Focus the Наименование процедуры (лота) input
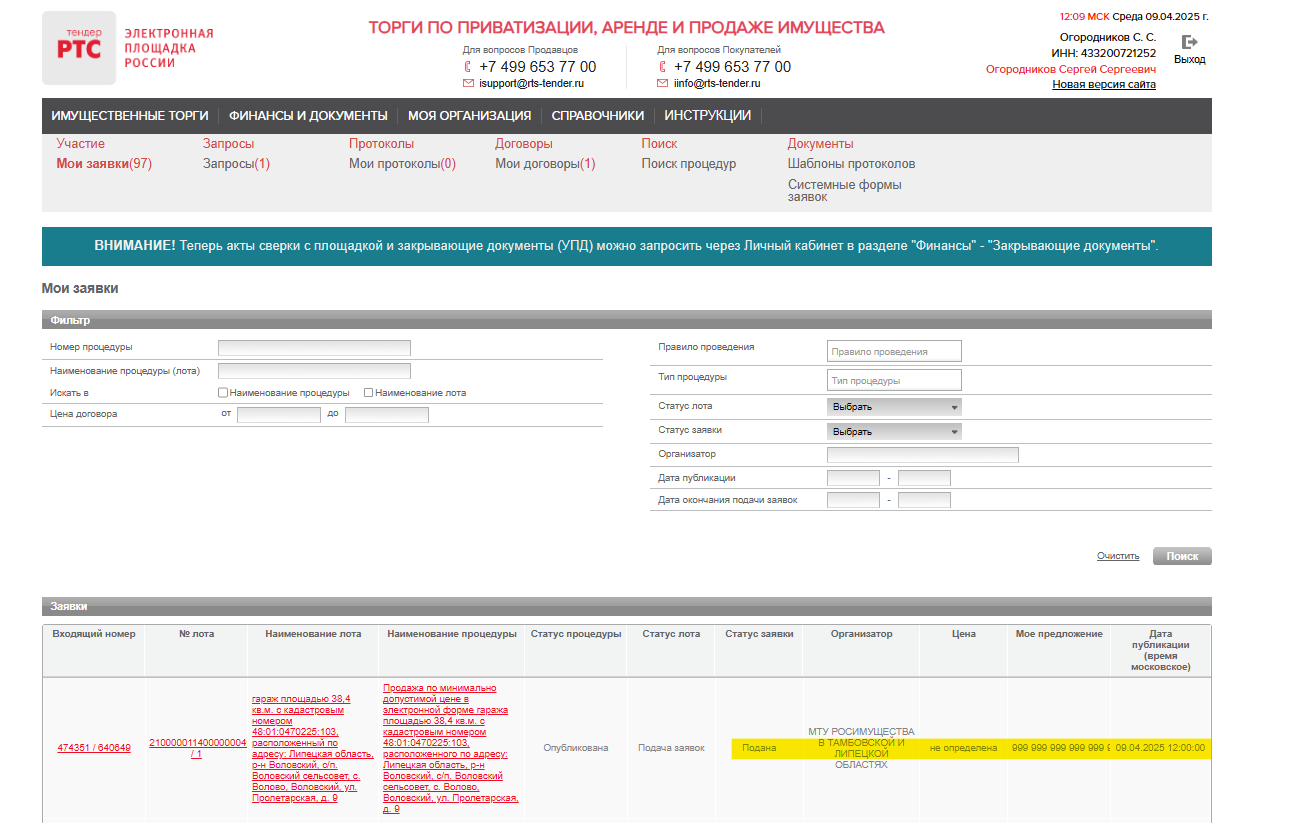This screenshot has height=823, width=1311. [x=314, y=371]
